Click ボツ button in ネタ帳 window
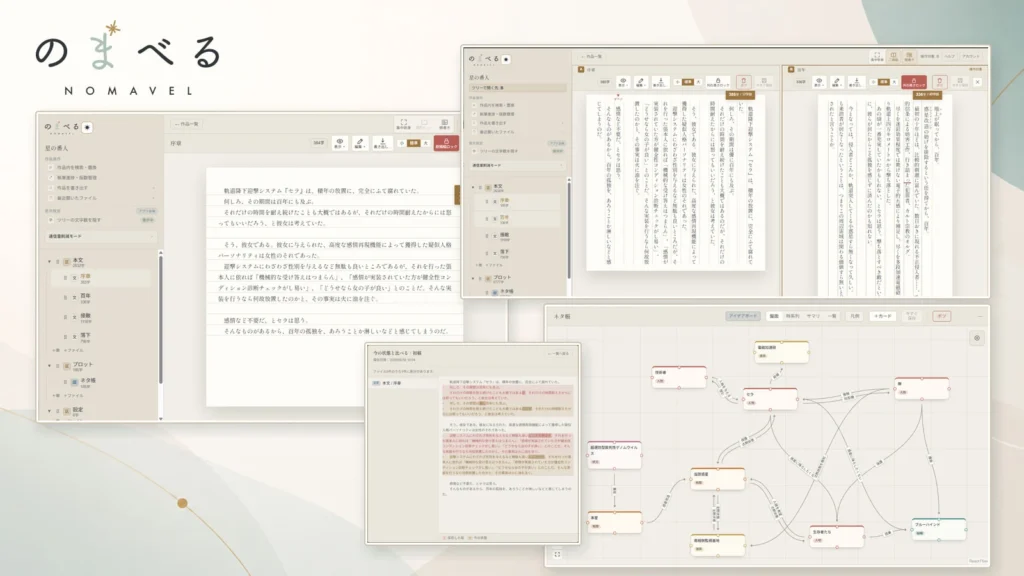 941,316
